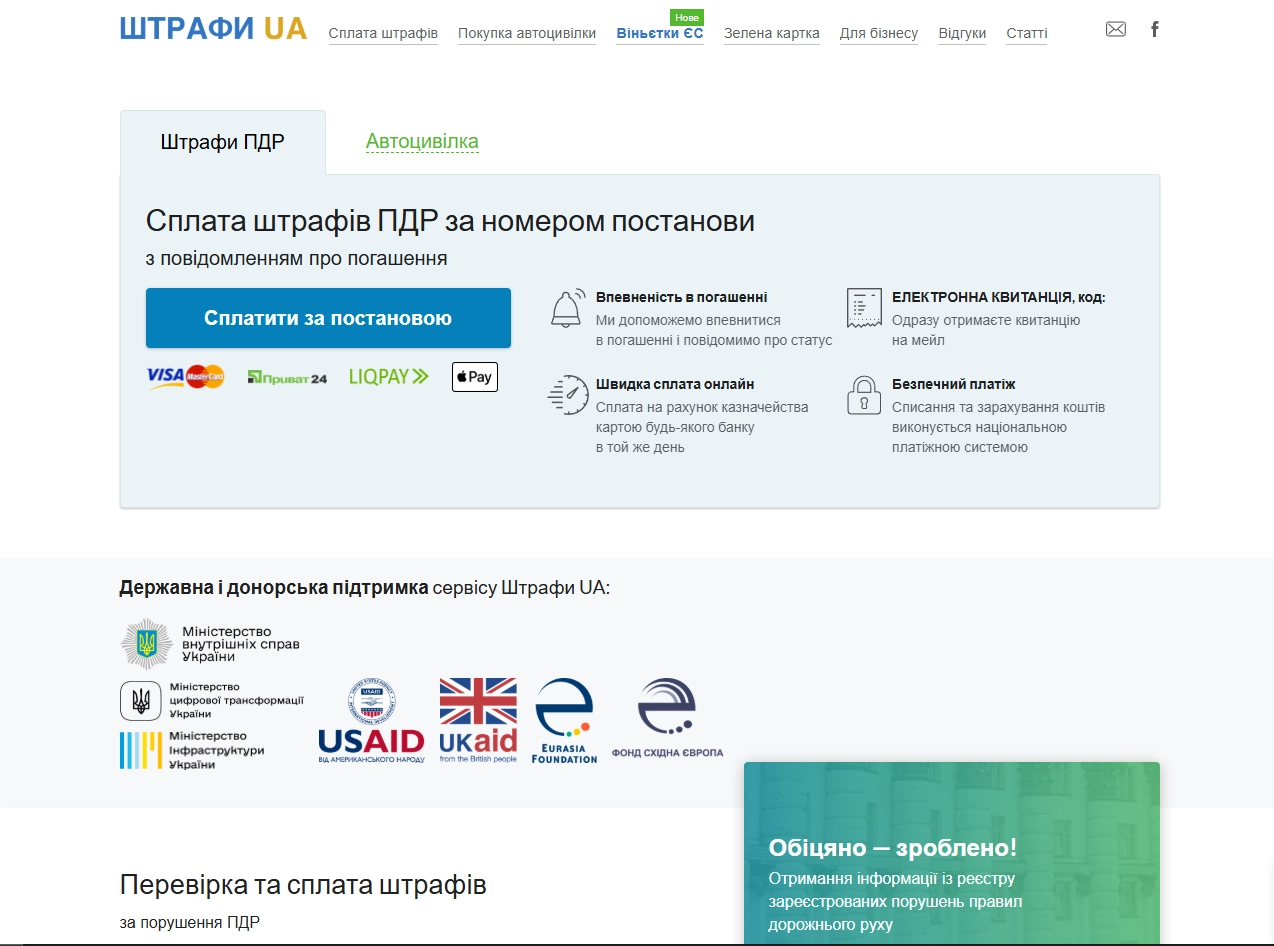1274x946 pixels.
Task: Click the Безпечний платіж heading
Action: point(954,384)
